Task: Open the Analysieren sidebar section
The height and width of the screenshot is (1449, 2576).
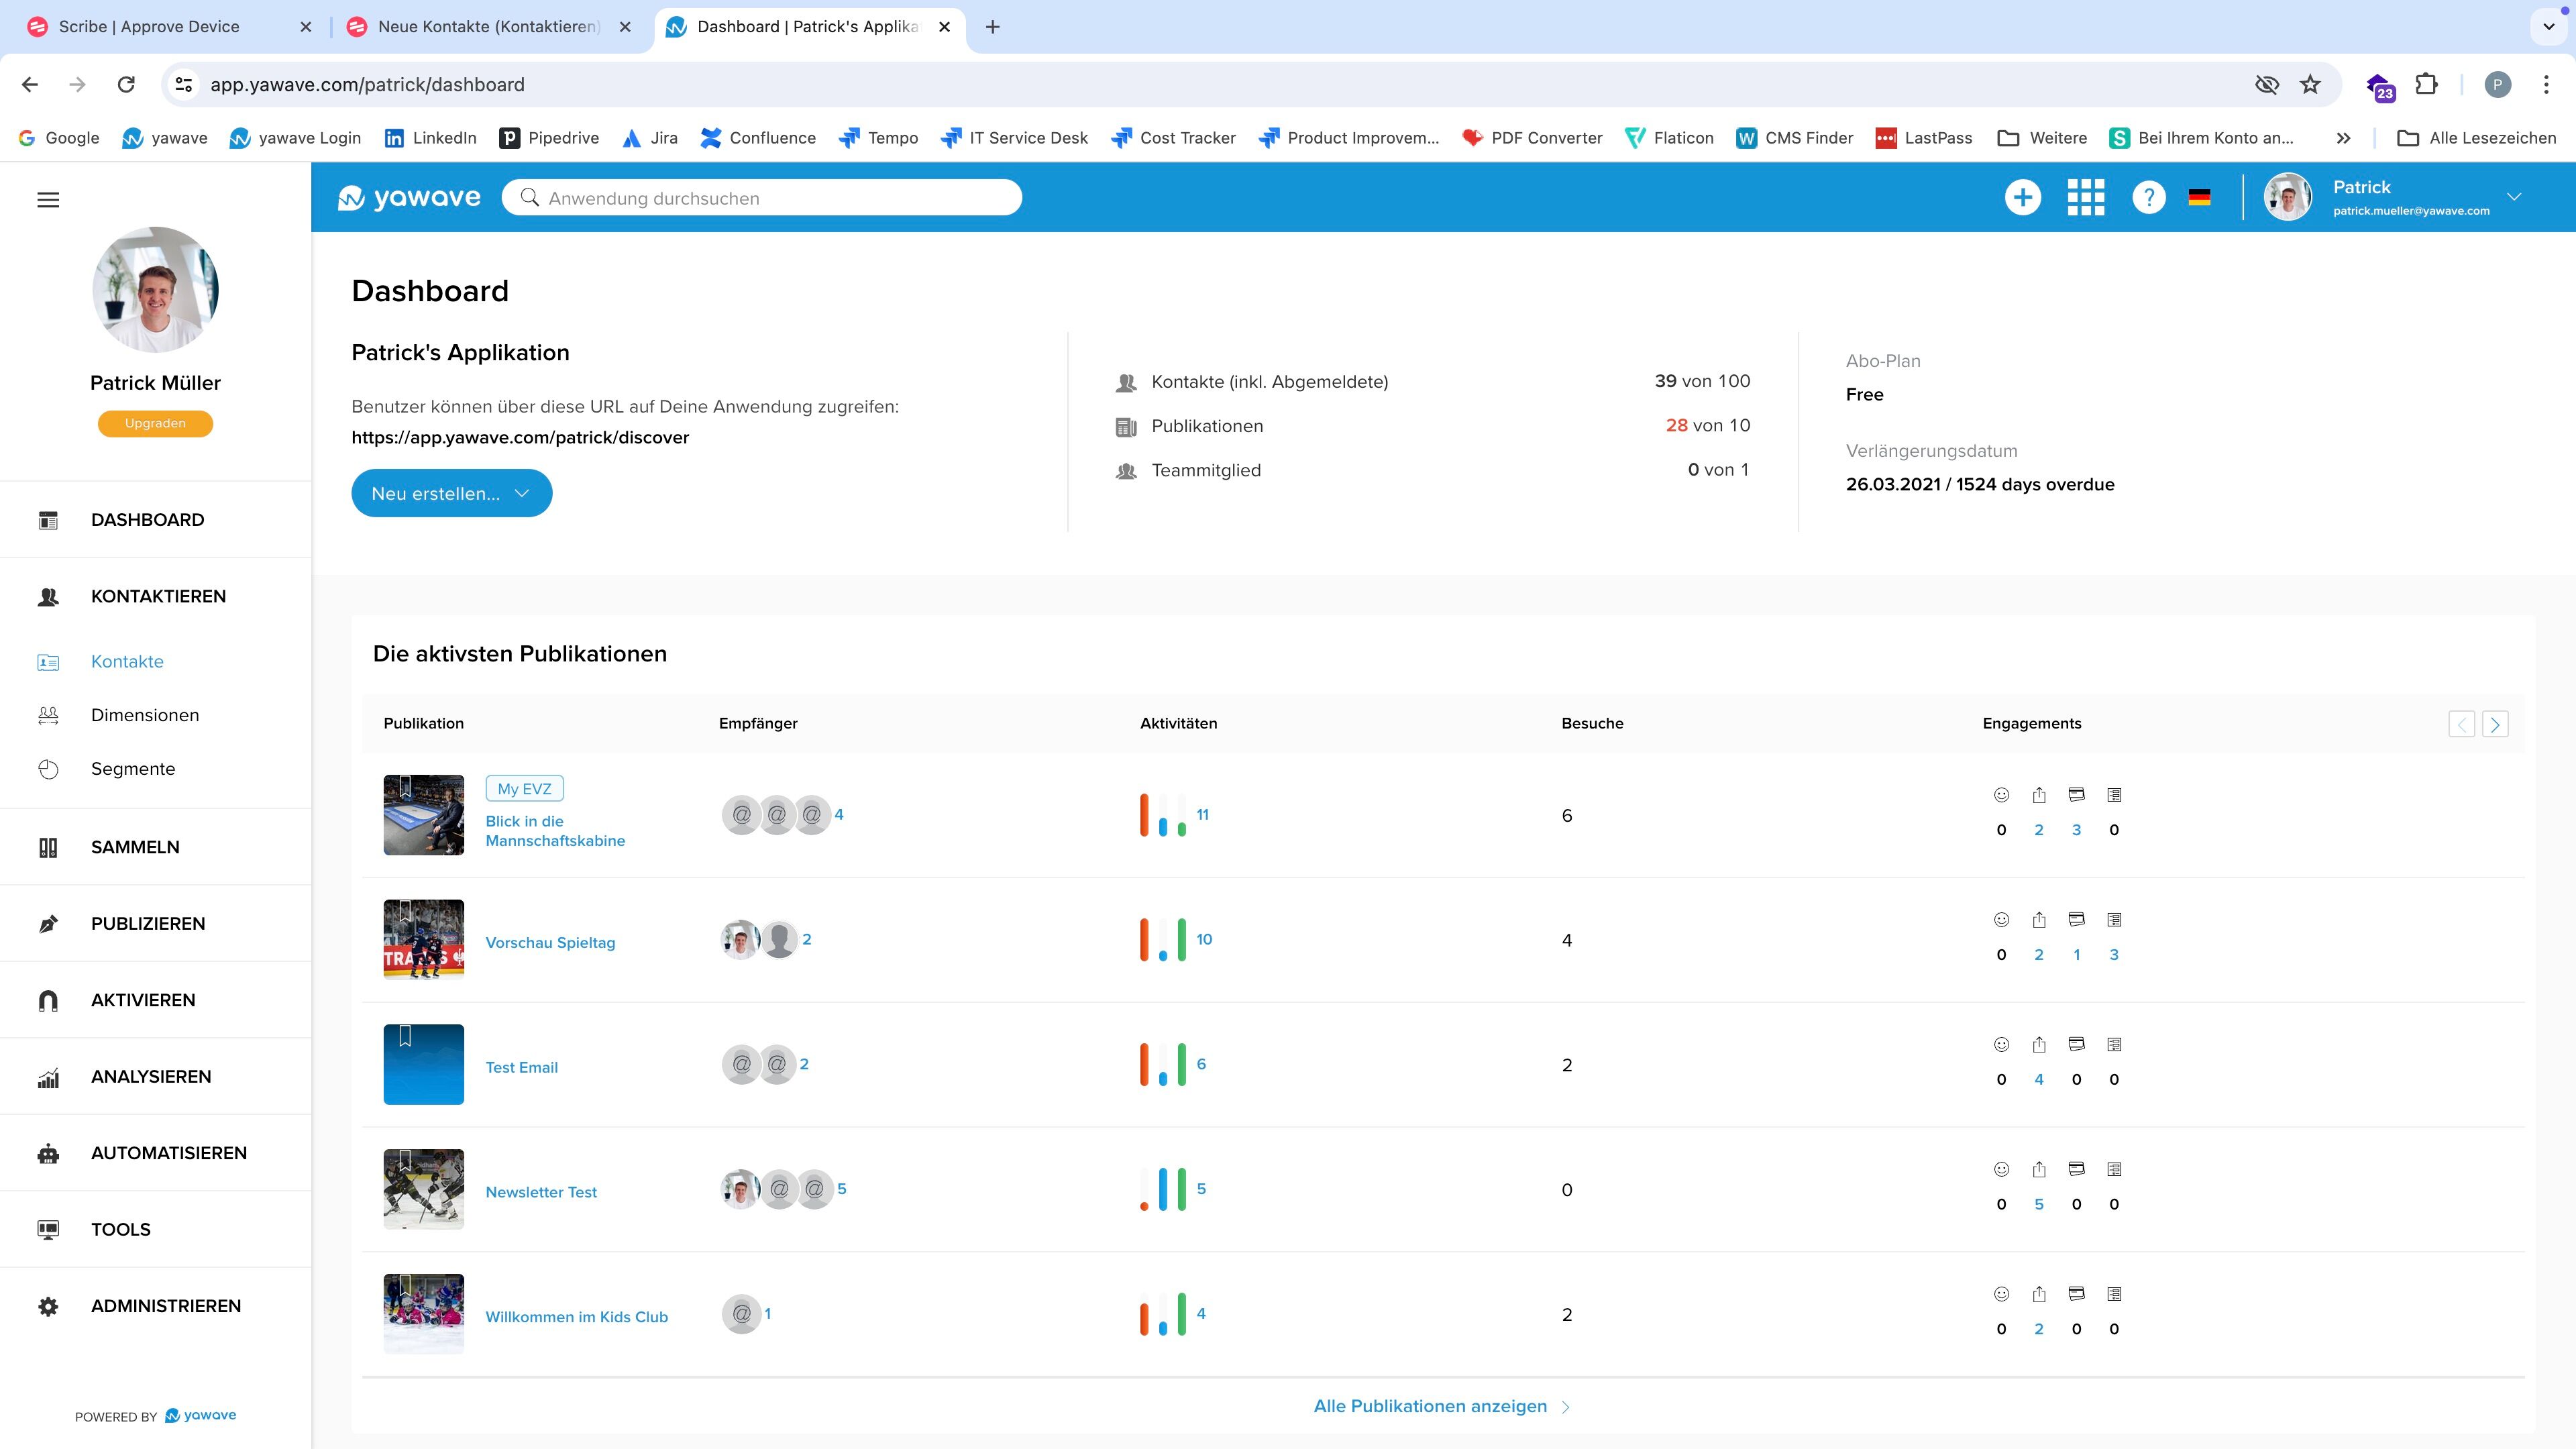Action: (x=150, y=1076)
